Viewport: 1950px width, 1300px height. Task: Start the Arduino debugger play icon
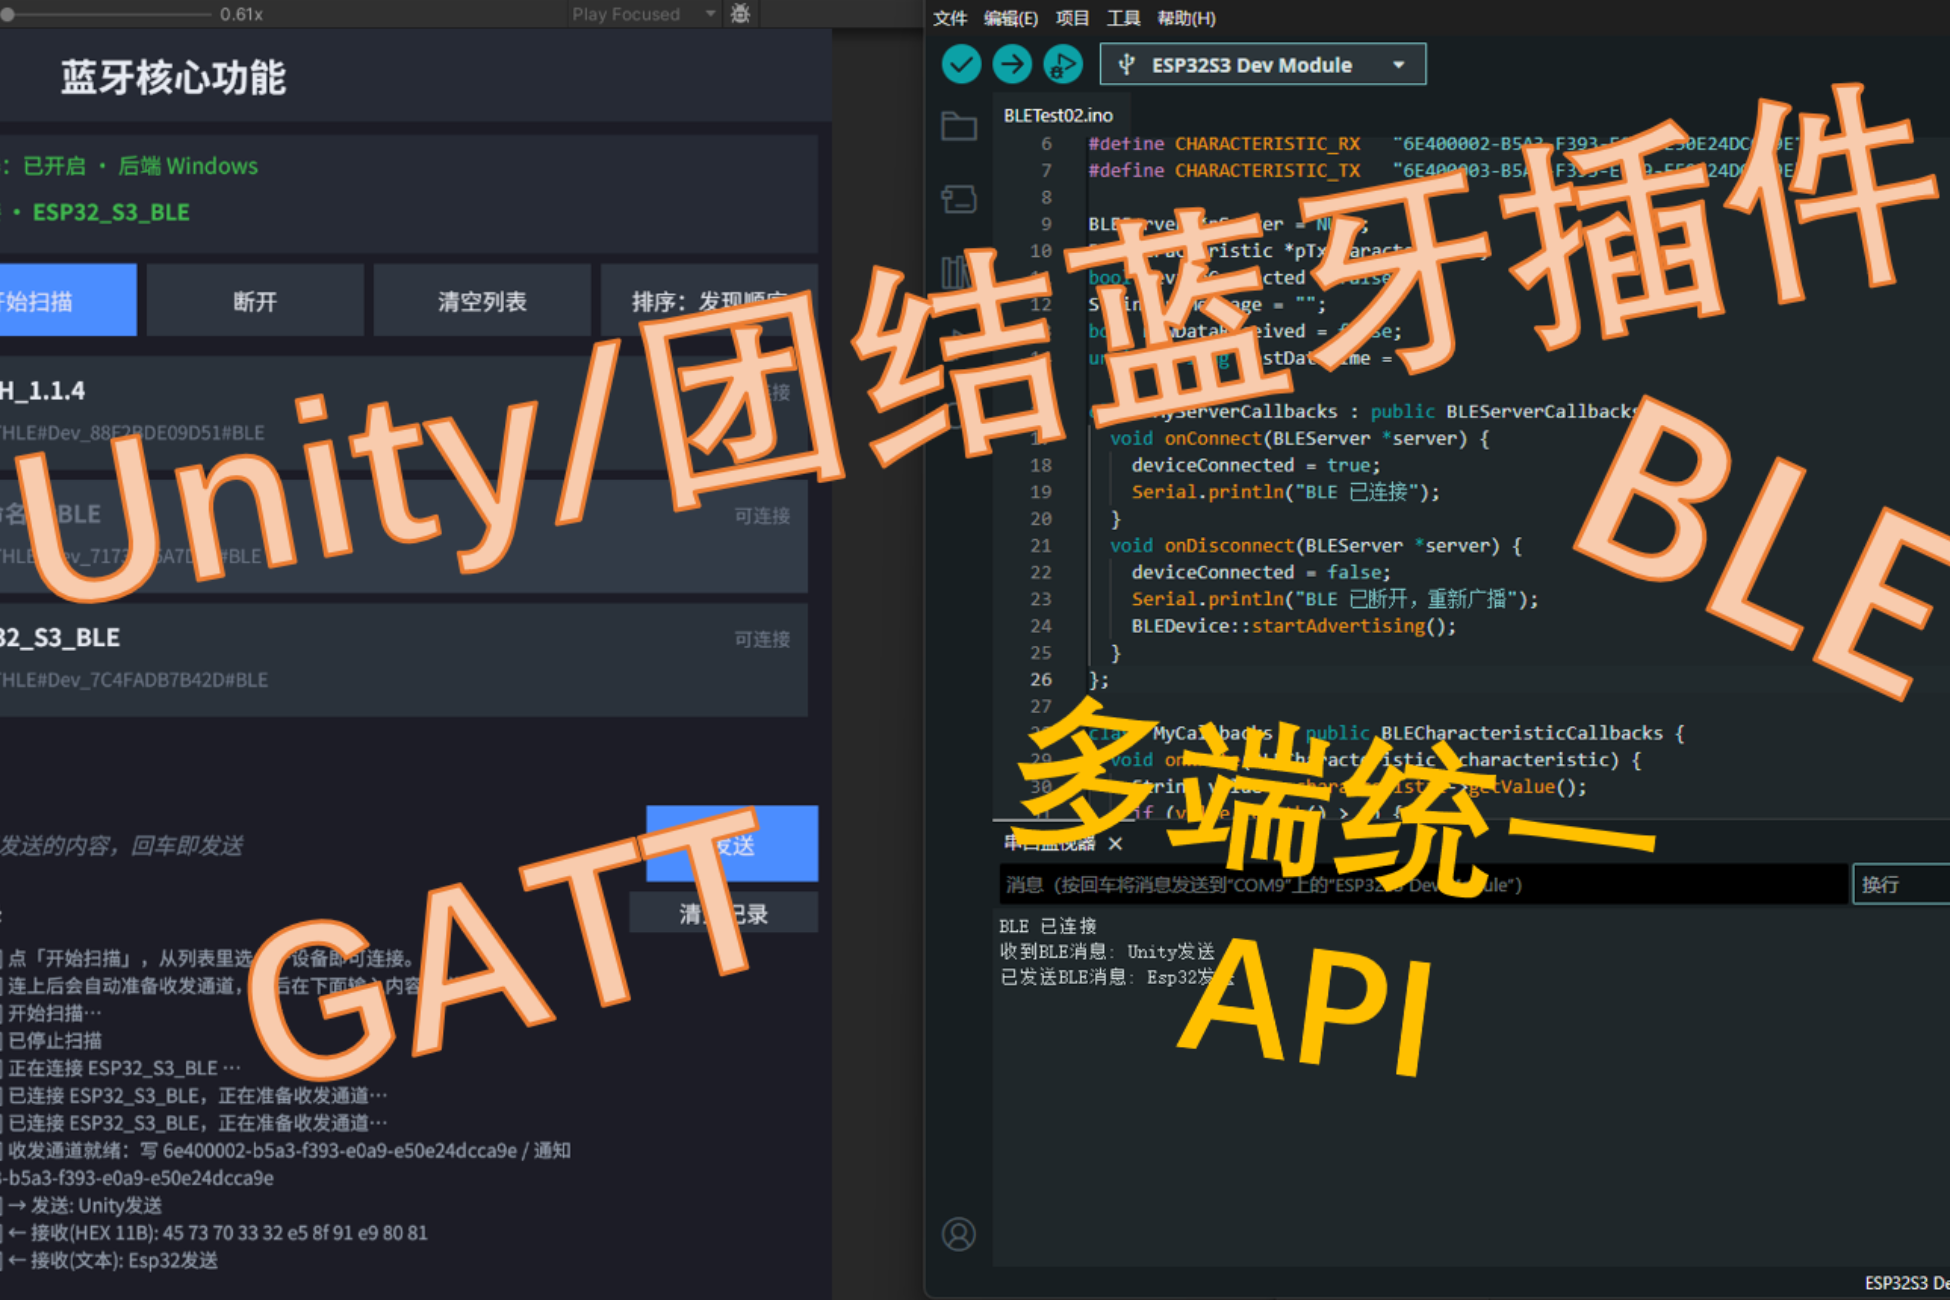(x=1063, y=65)
